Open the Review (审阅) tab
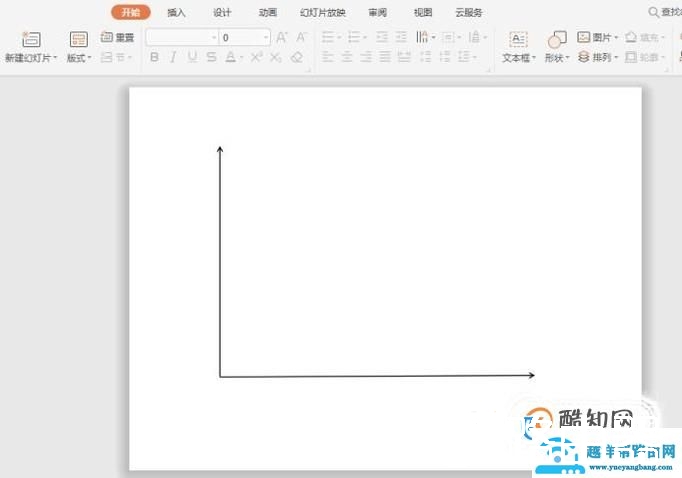Image resolution: width=682 pixels, height=478 pixels. (378, 13)
